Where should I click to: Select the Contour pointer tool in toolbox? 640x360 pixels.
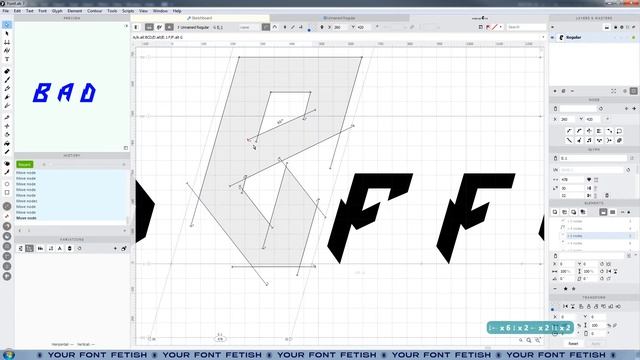7,25
